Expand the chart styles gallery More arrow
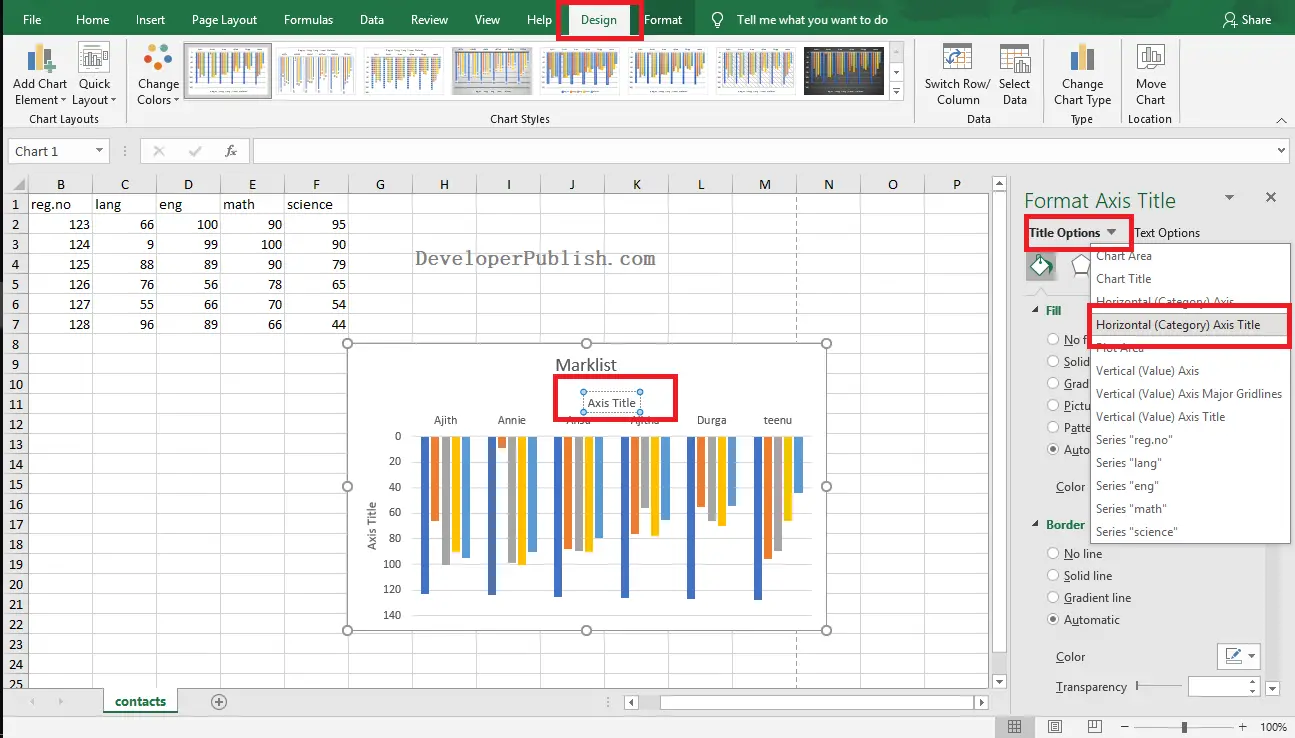 click(x=896, y=92)
